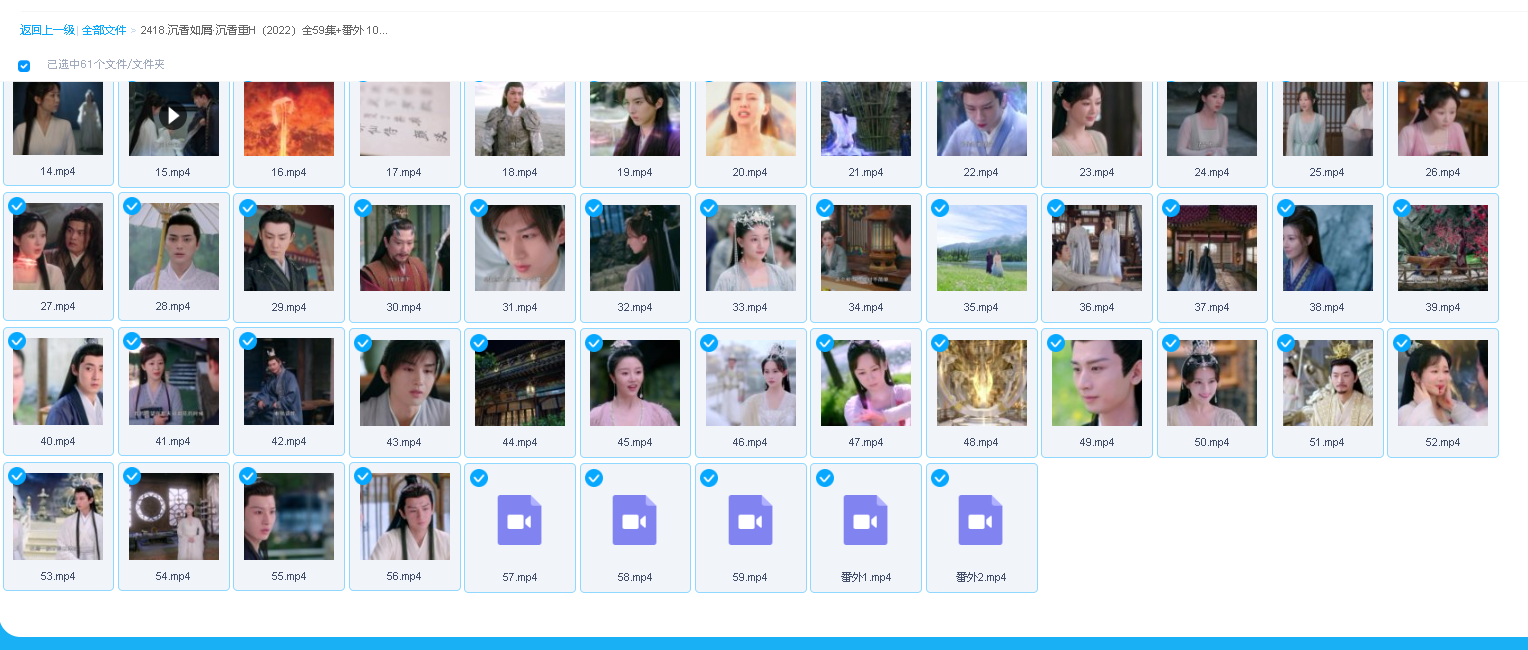Open the video file icon for 58.mp4
The height and width of the screenshot is (650, 1528).
[634, 520]
